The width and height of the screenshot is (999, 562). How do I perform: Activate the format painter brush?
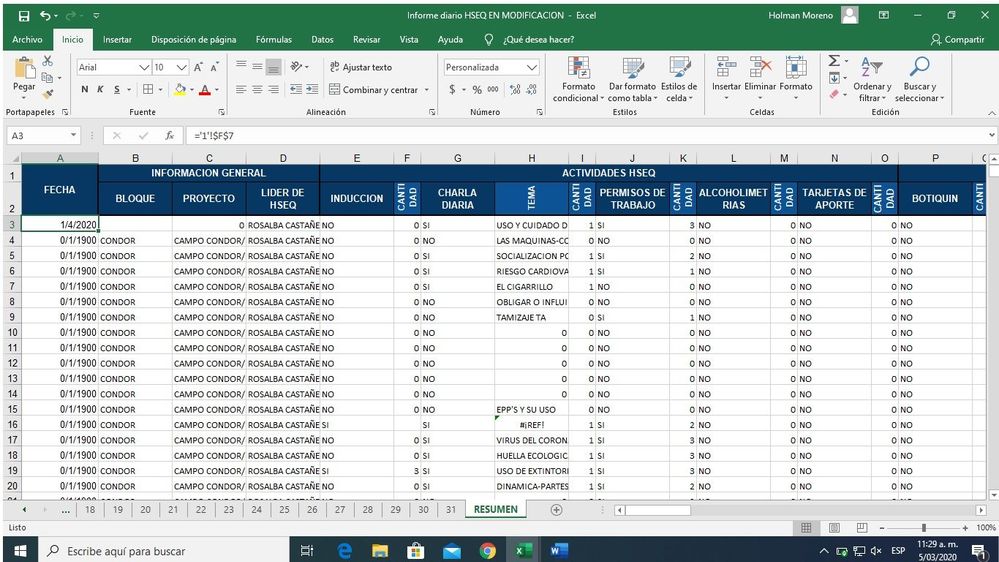48,94
